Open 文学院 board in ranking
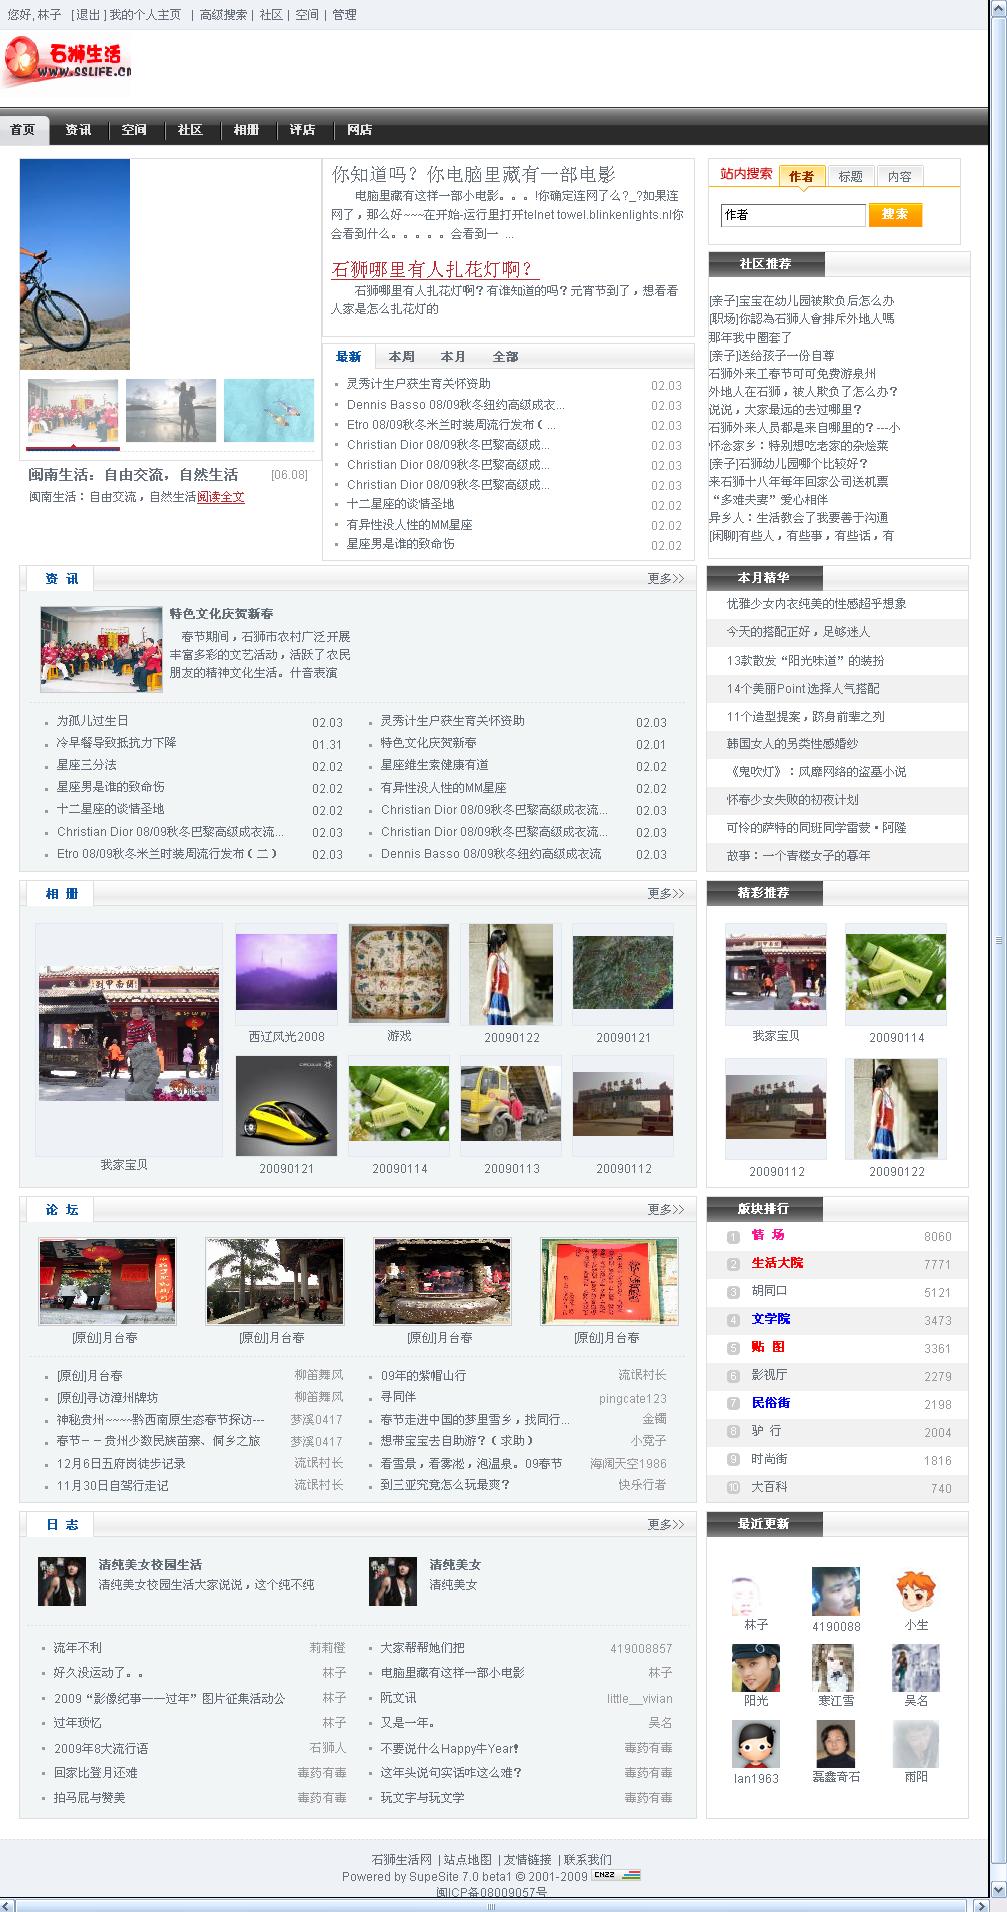The image size is (1007, 1912). [771, 1319]
